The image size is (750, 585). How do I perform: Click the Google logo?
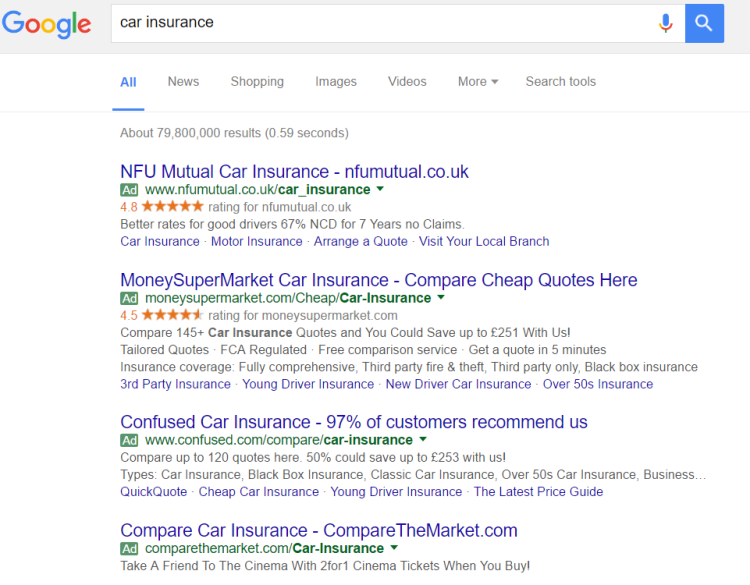coord(46,24)
